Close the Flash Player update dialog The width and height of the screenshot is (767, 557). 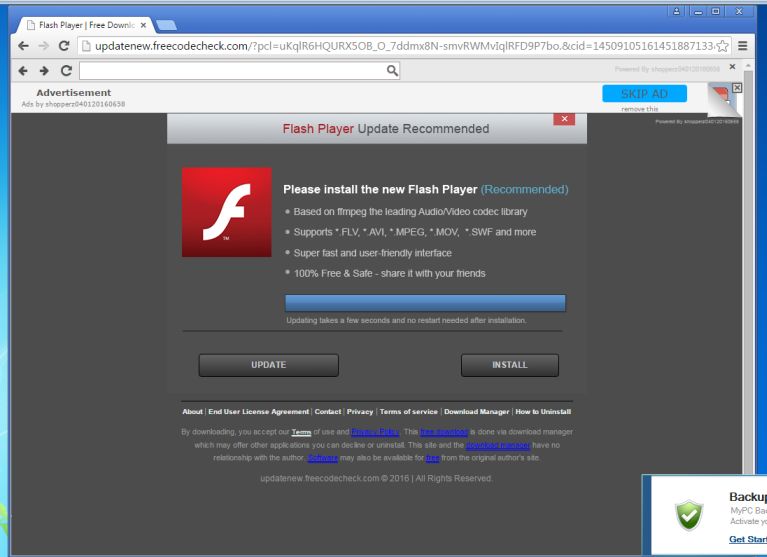click(564, 119)
